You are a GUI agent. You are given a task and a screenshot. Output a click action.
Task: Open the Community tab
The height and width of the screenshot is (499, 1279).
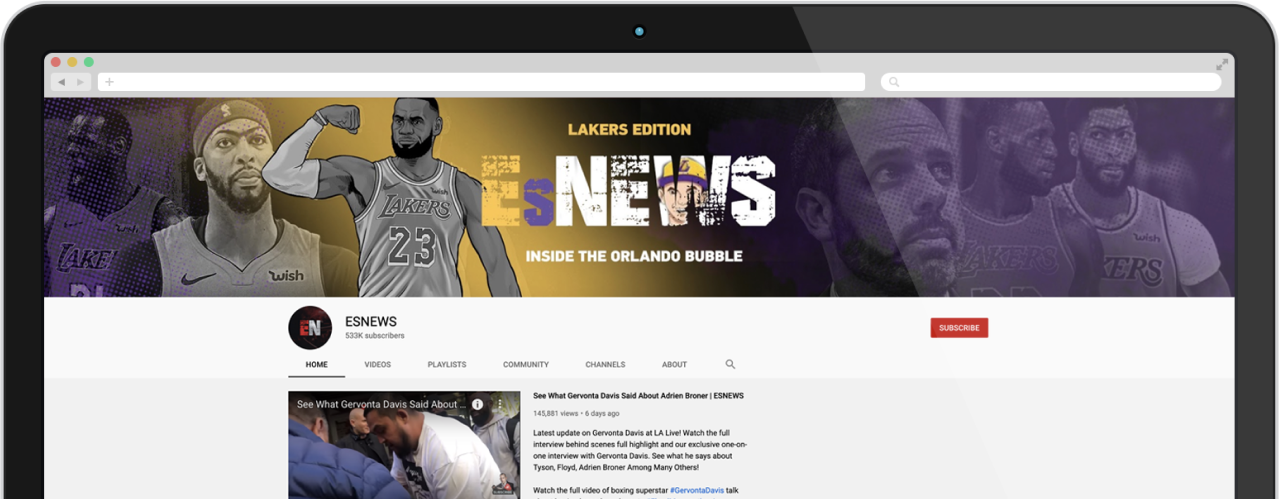[x=526, y=365]
